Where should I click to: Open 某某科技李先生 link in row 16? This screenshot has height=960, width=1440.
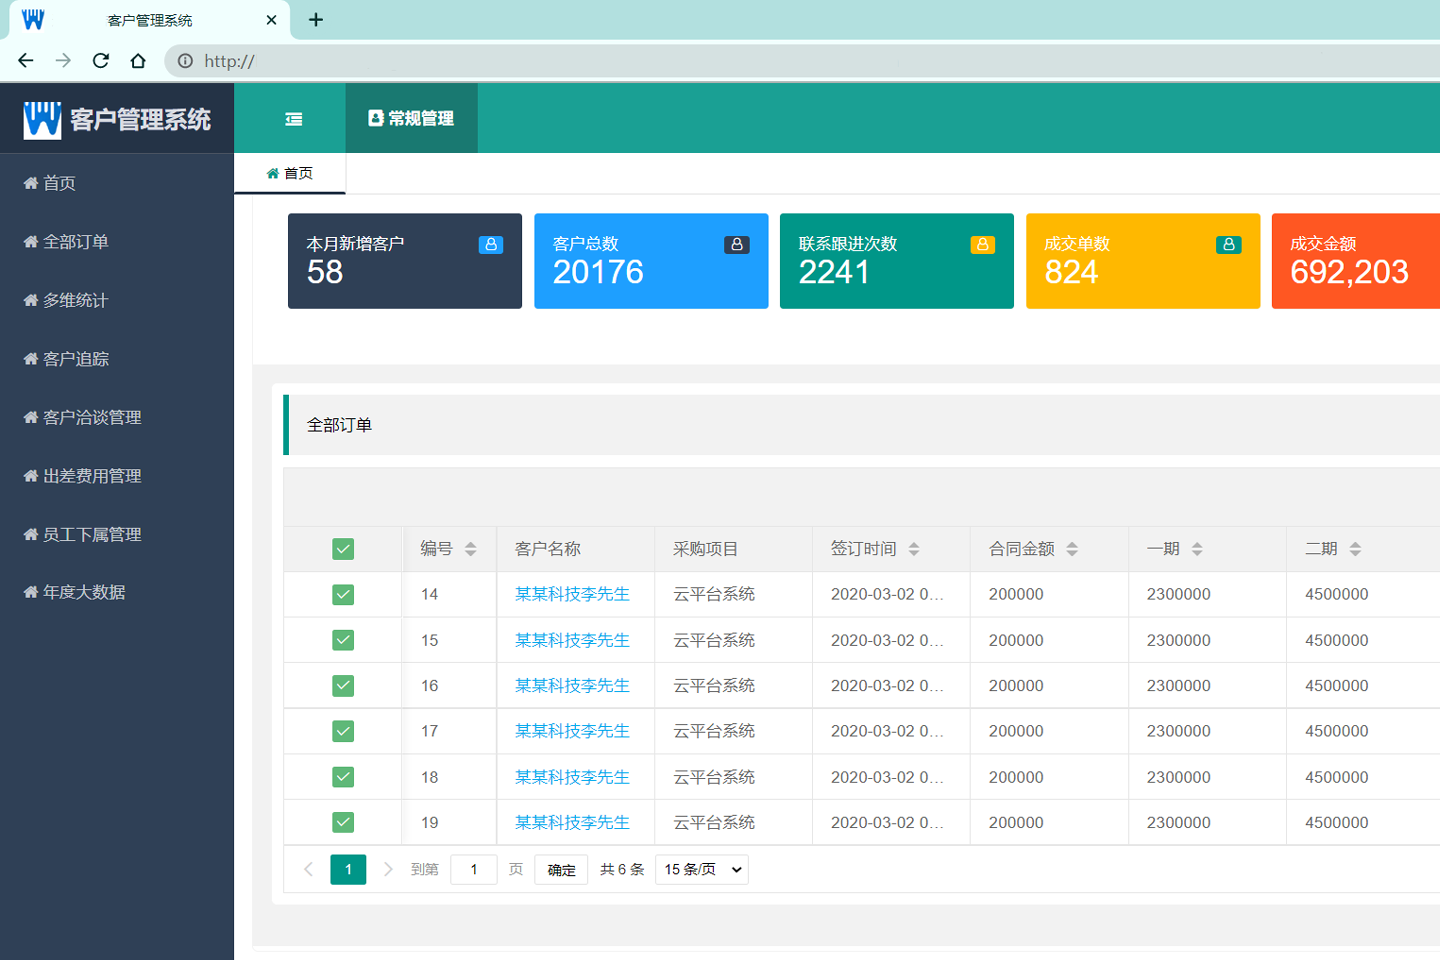click(572, 686)
